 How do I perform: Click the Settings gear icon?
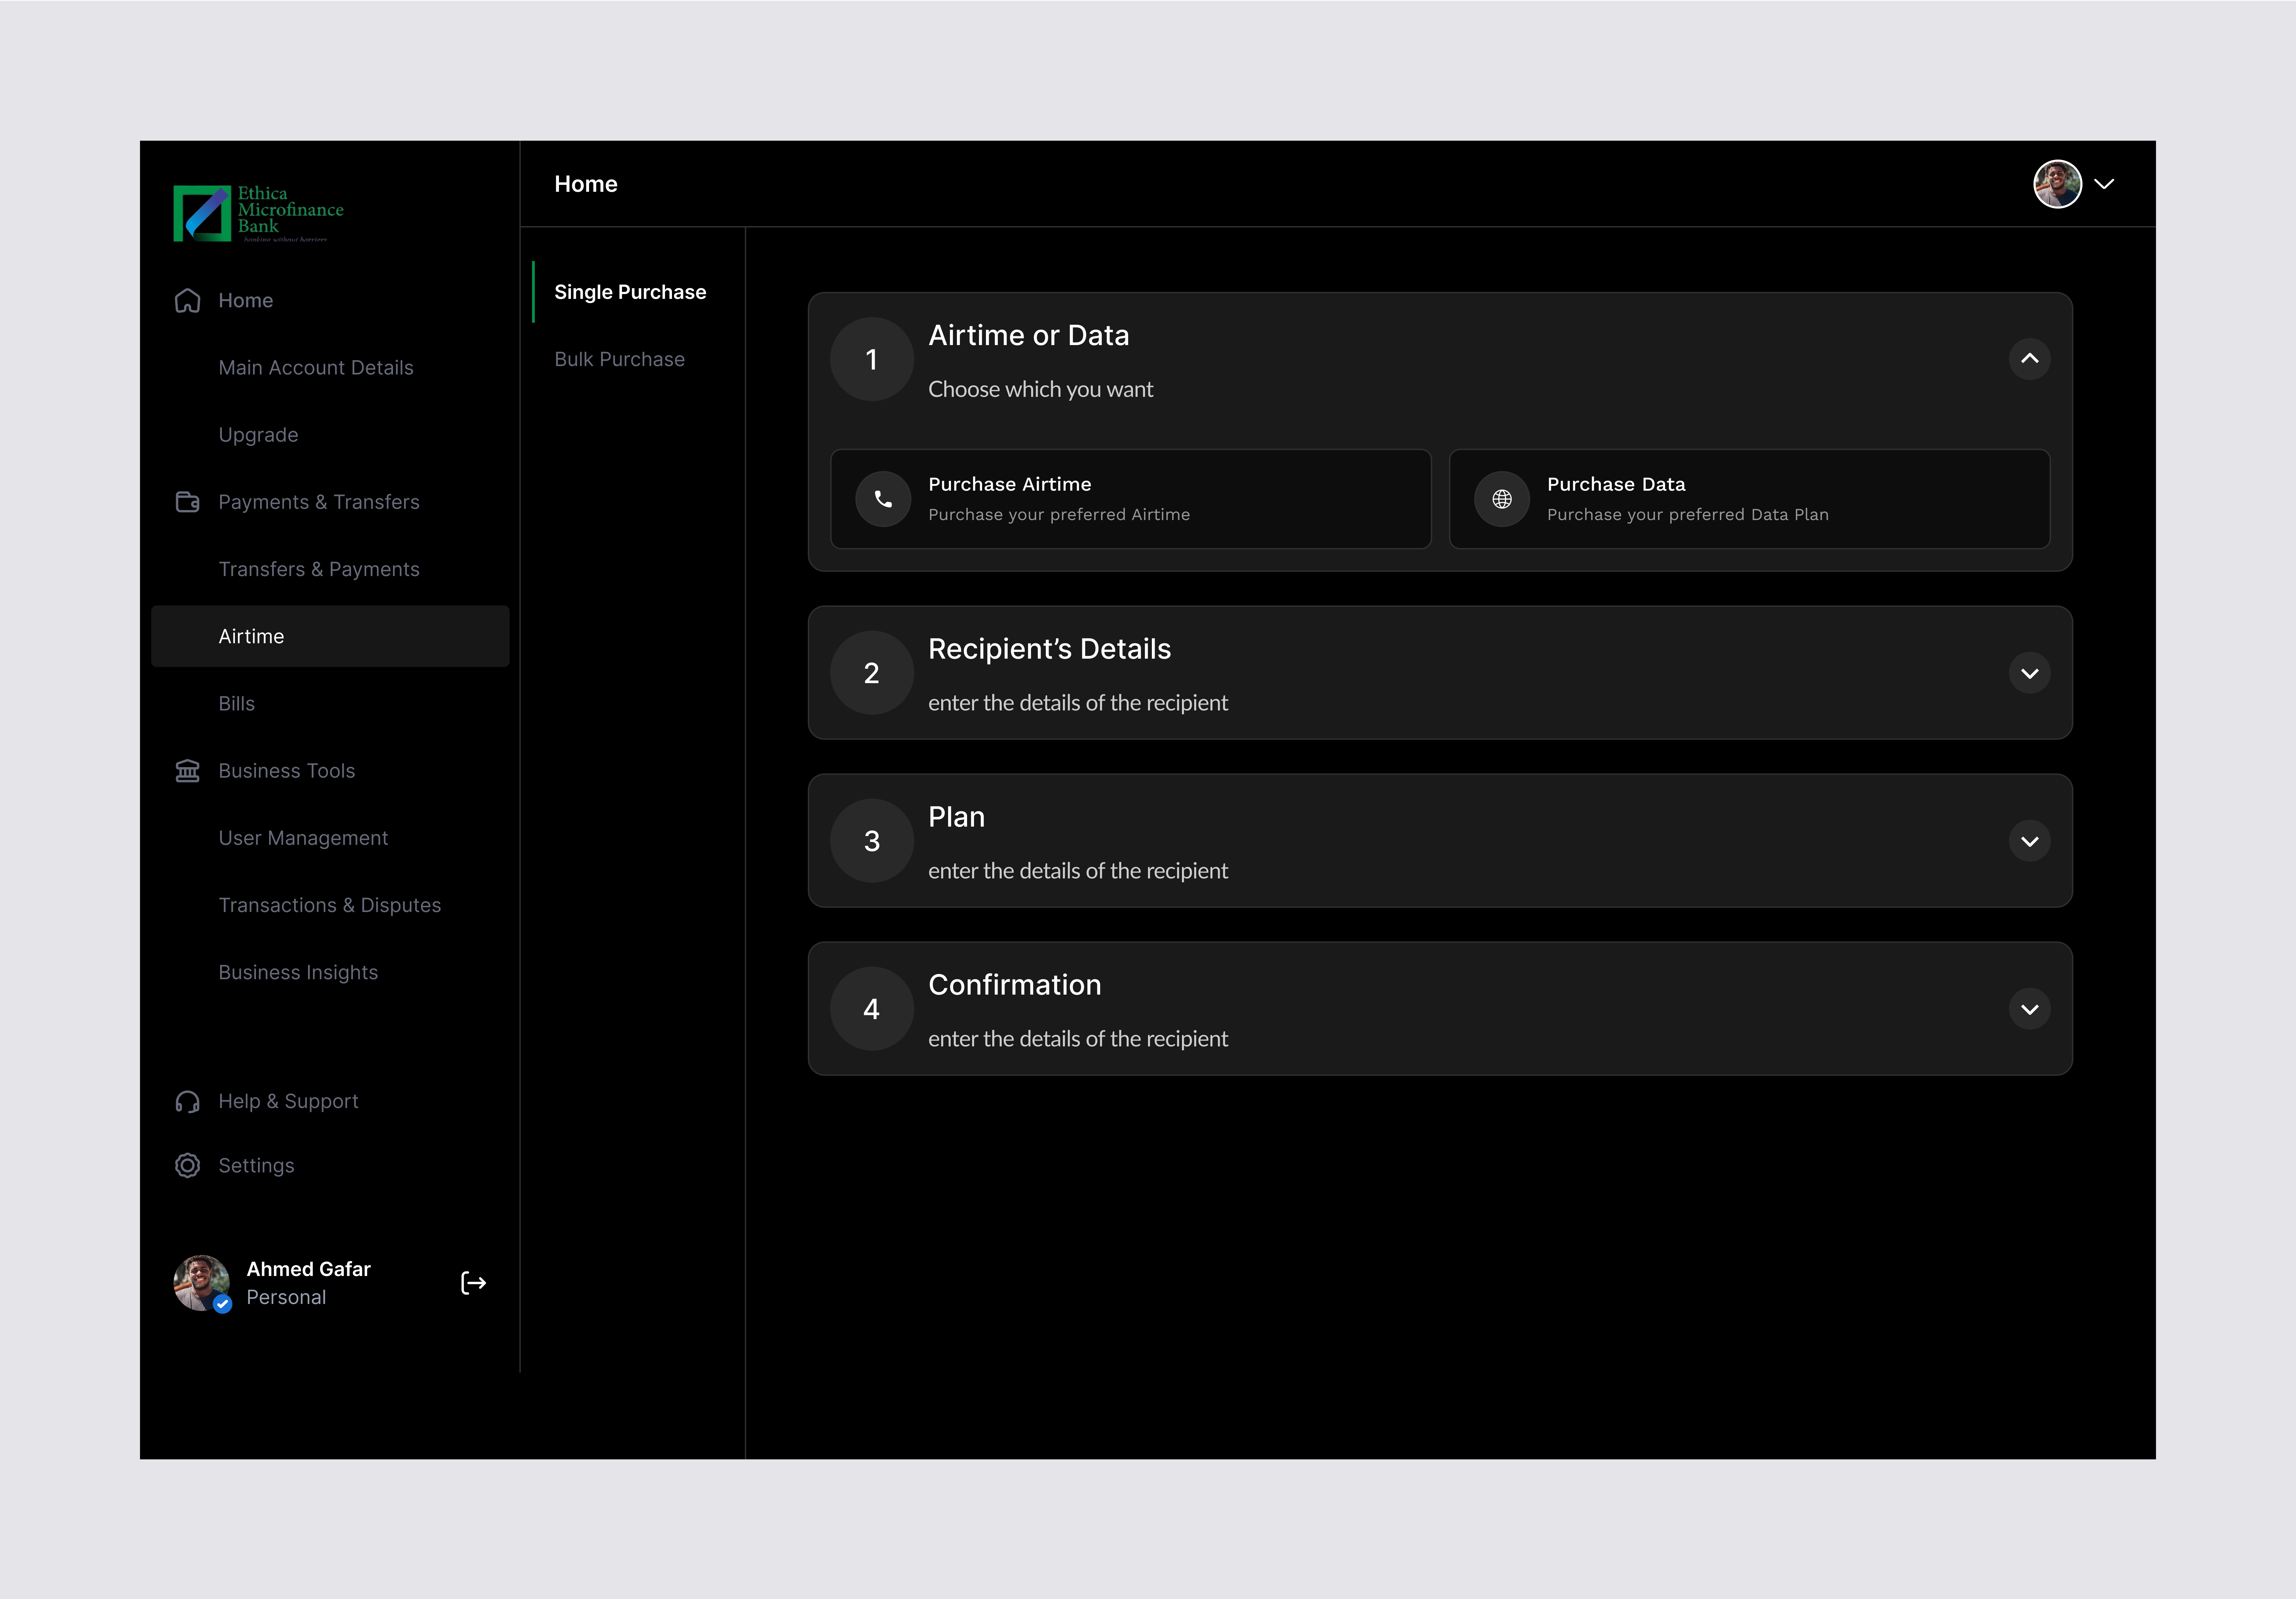pos(187,1166)
